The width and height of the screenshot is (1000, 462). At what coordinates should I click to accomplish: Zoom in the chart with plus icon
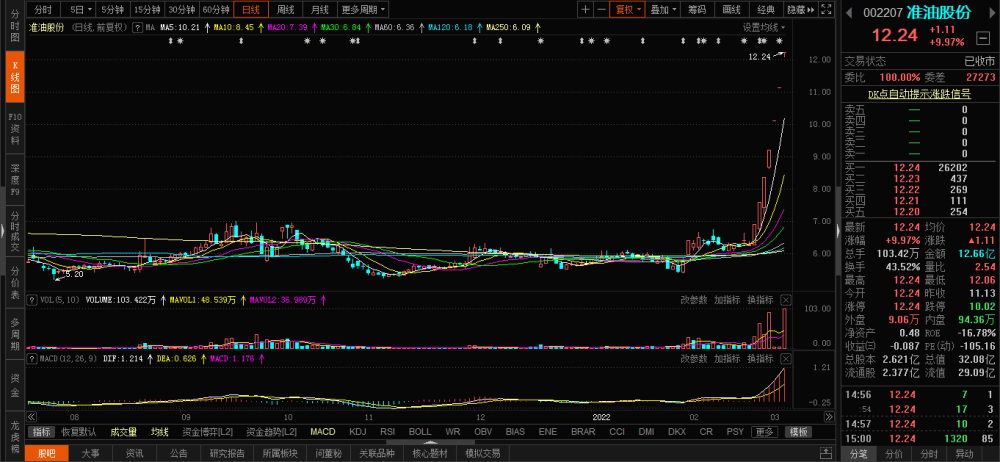[585, 10]
